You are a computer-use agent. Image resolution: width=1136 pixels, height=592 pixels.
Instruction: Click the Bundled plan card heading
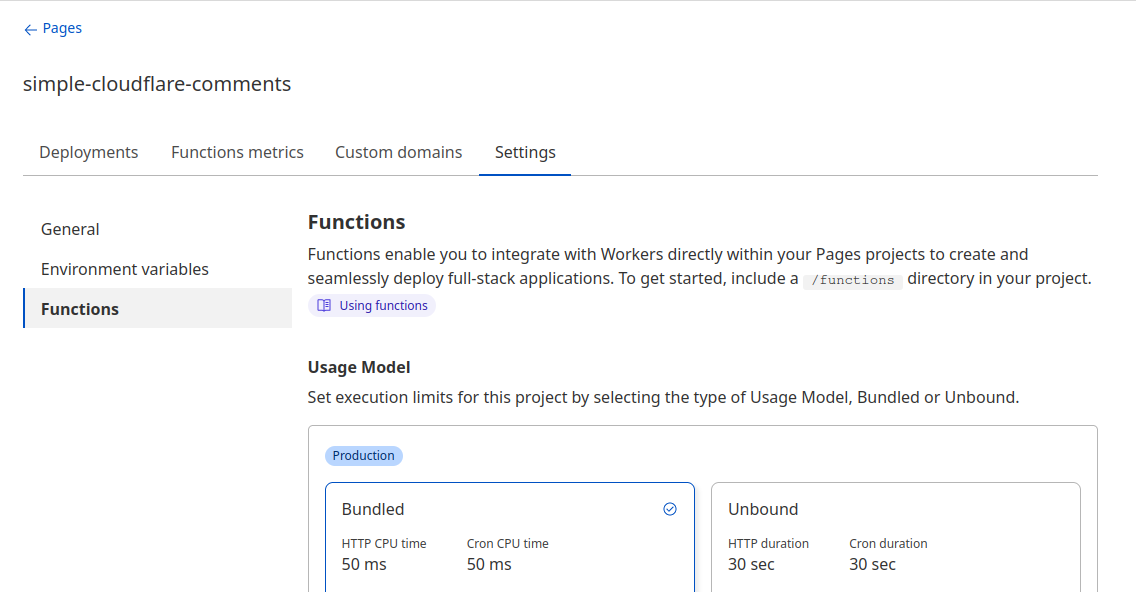point(373,509)
